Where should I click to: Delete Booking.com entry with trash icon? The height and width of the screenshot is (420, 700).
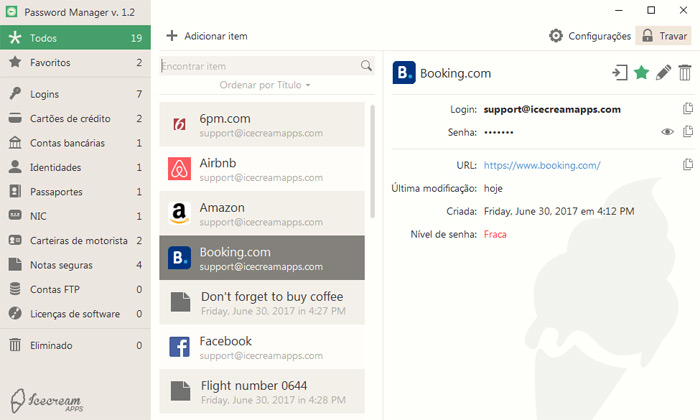point(685,73)
